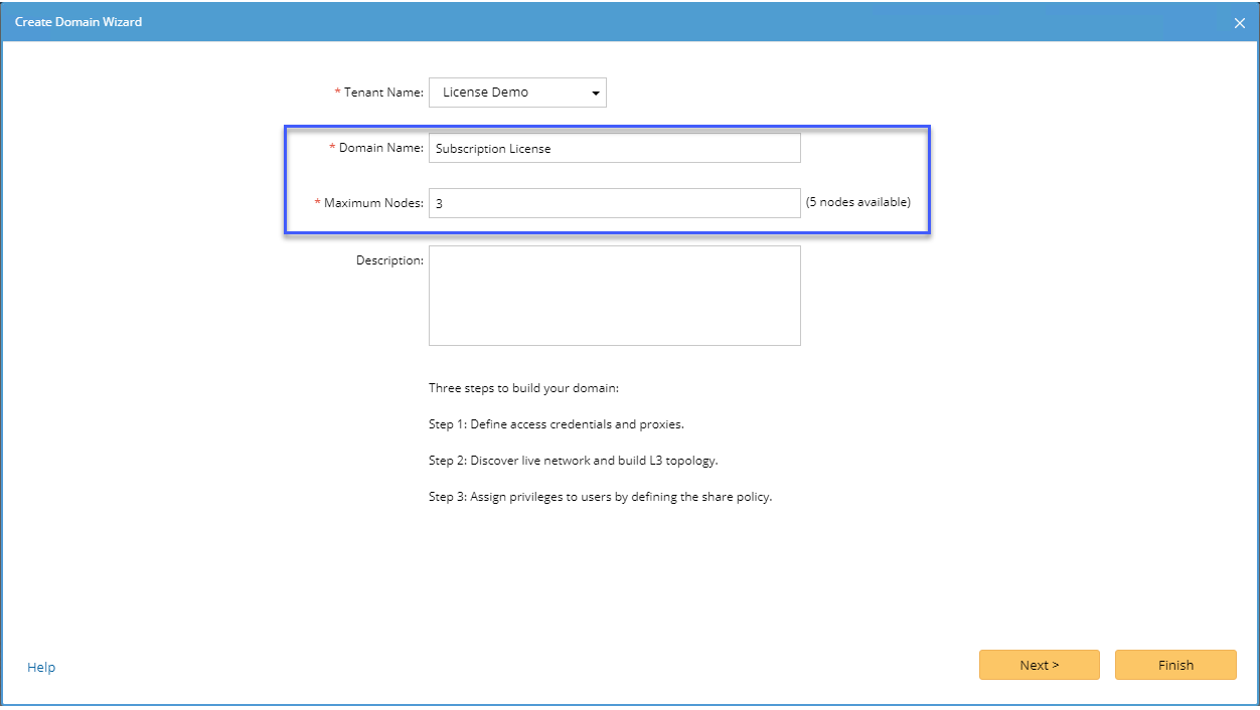
Task: Expand the Tenant Name dropdown arrow
Action: pos(596,93)
